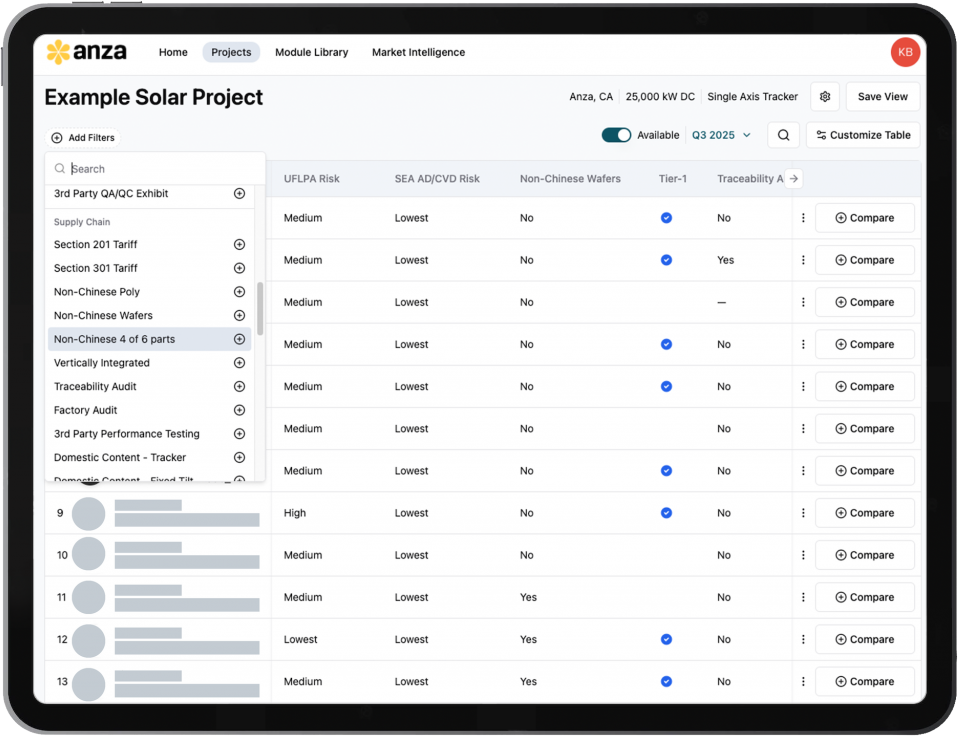Click the KB user avatar

pyautogui.click(x=904, y=52)
